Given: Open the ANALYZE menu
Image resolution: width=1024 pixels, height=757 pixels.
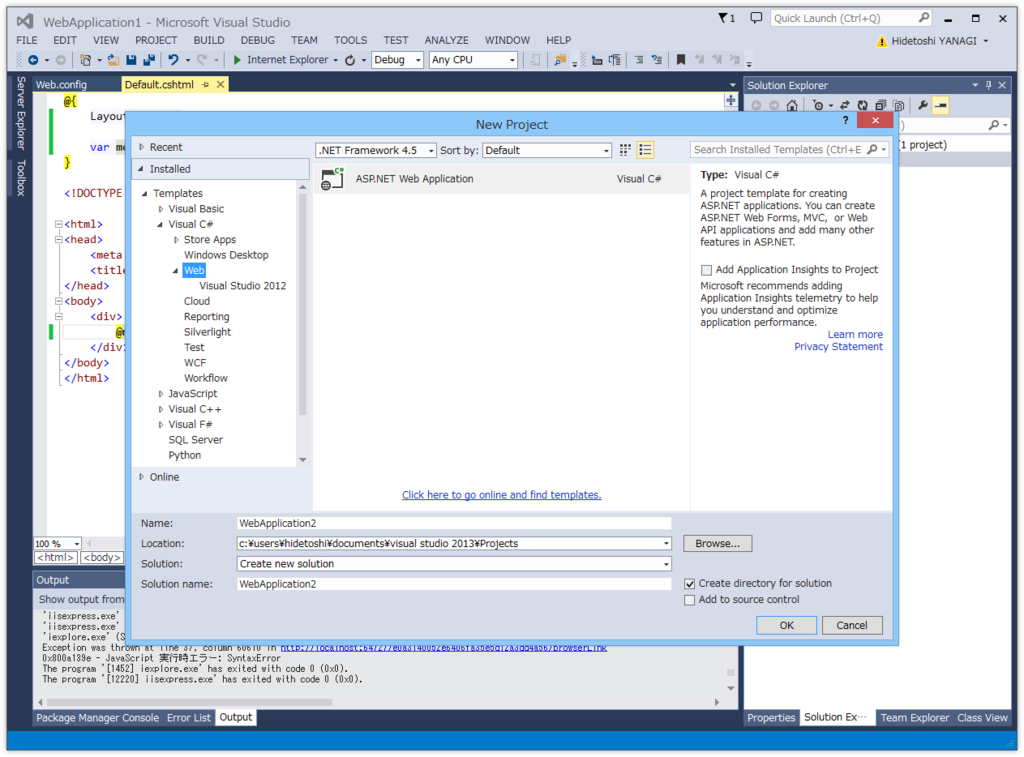Looking at the screenshot, I should click(447, 40).
